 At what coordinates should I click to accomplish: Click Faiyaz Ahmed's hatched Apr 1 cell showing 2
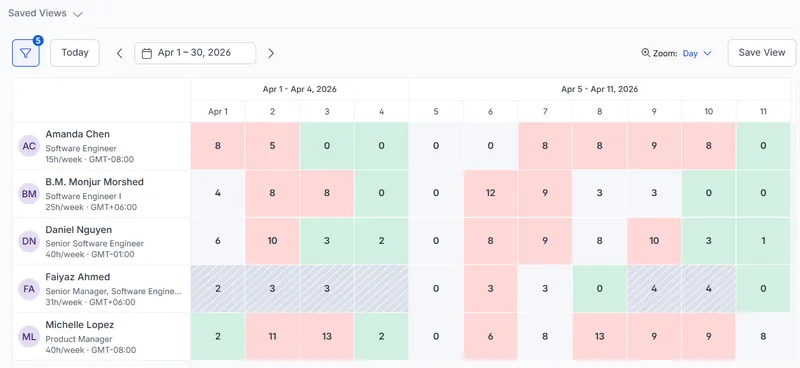coord(218,289)
